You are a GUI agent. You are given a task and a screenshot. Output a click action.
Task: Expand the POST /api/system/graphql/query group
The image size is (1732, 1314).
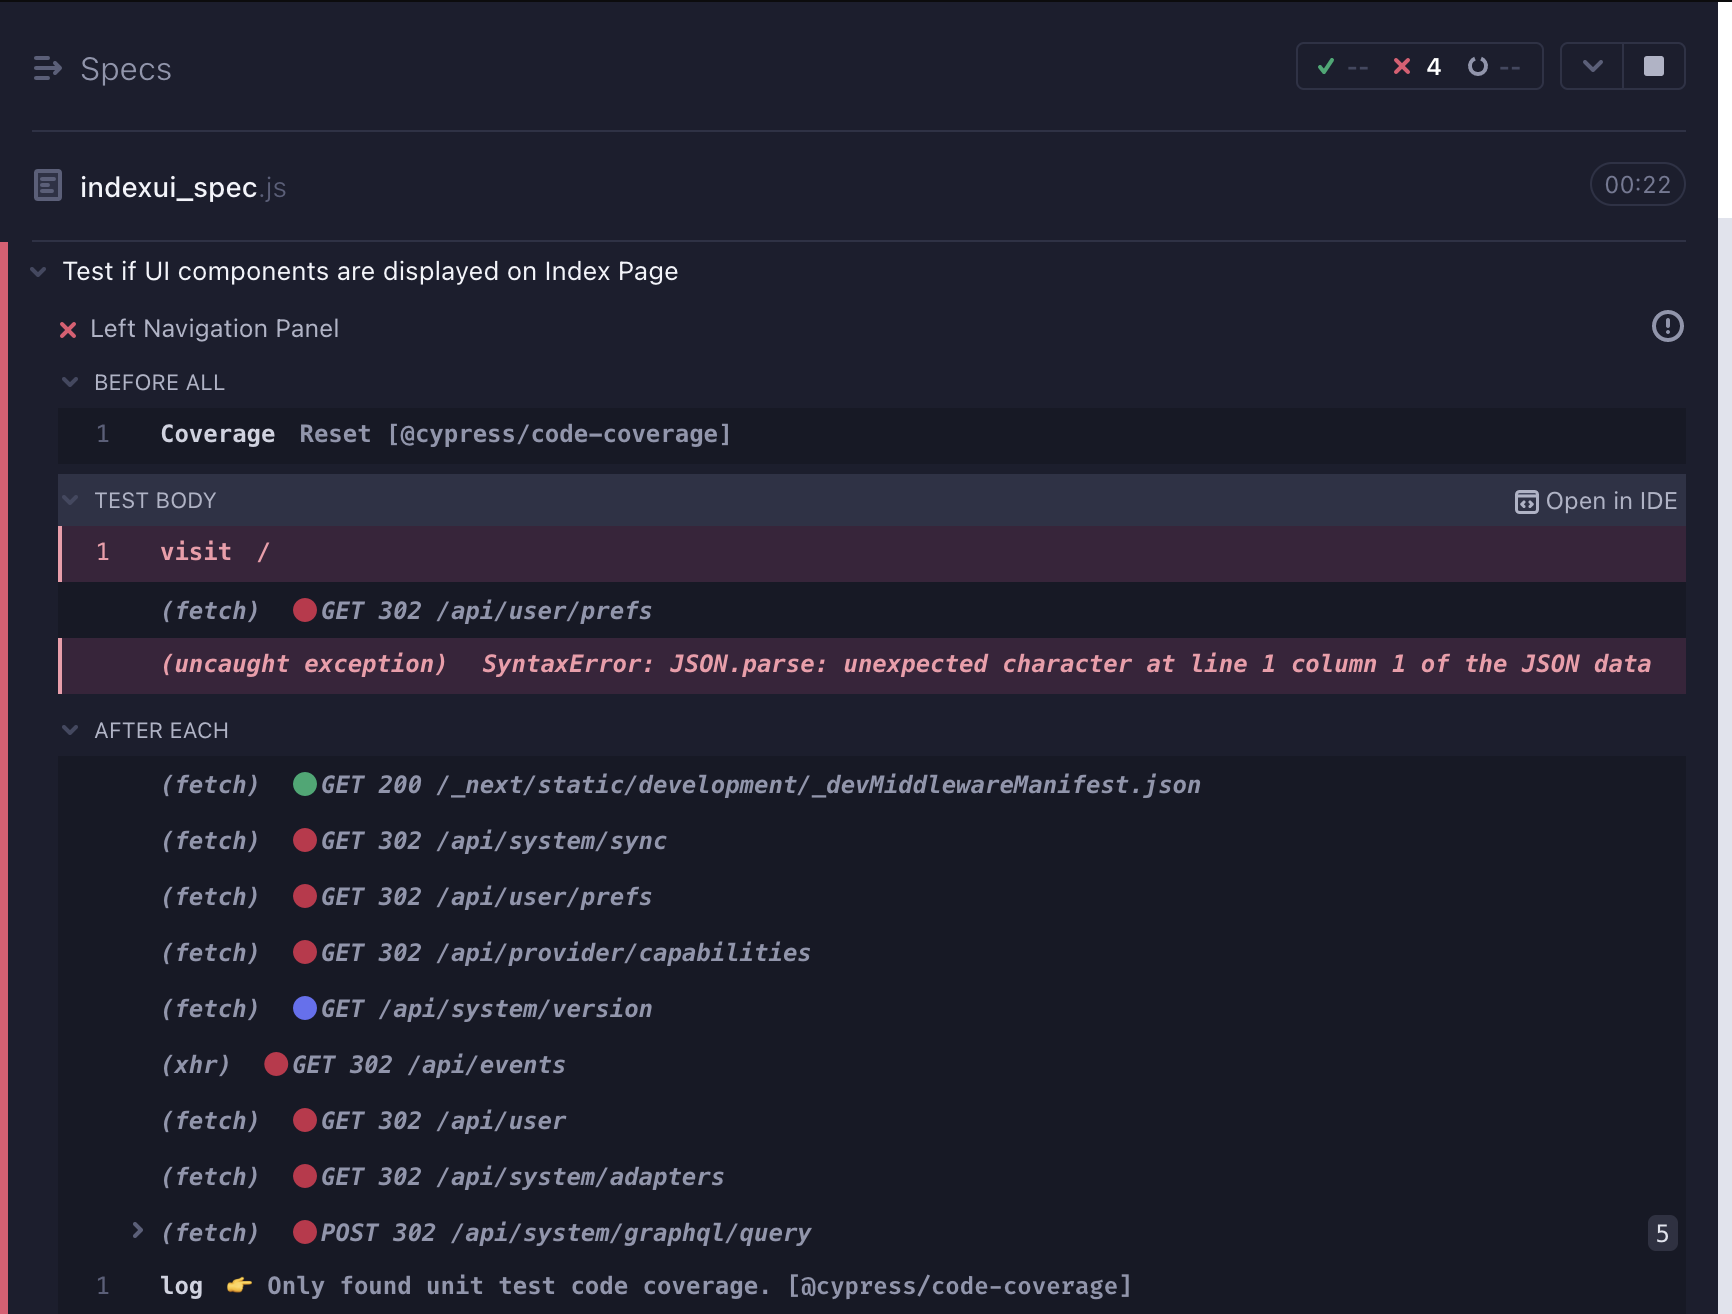[138, 1230]
